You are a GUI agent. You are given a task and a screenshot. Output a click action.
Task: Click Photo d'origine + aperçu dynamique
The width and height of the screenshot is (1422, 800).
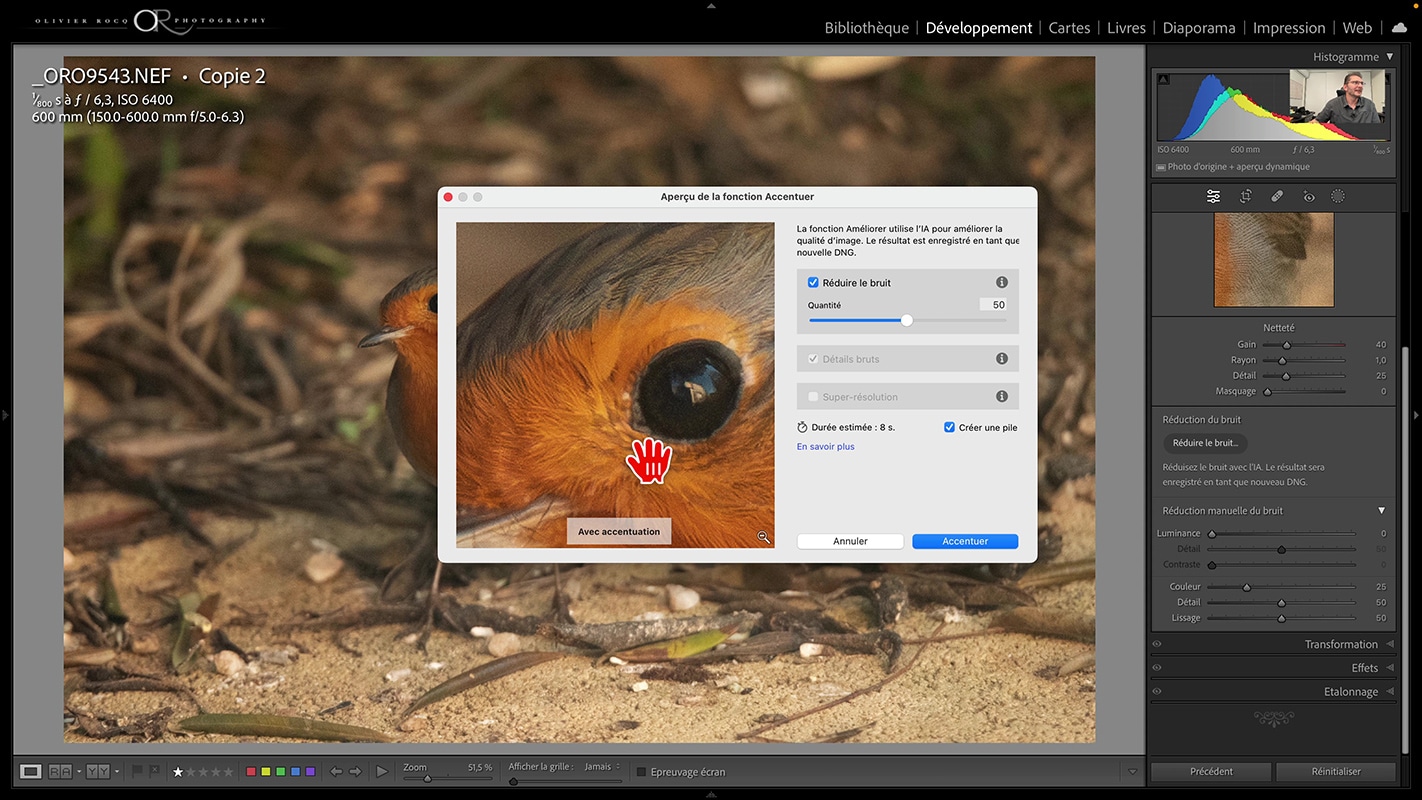tap(1238, 167)
